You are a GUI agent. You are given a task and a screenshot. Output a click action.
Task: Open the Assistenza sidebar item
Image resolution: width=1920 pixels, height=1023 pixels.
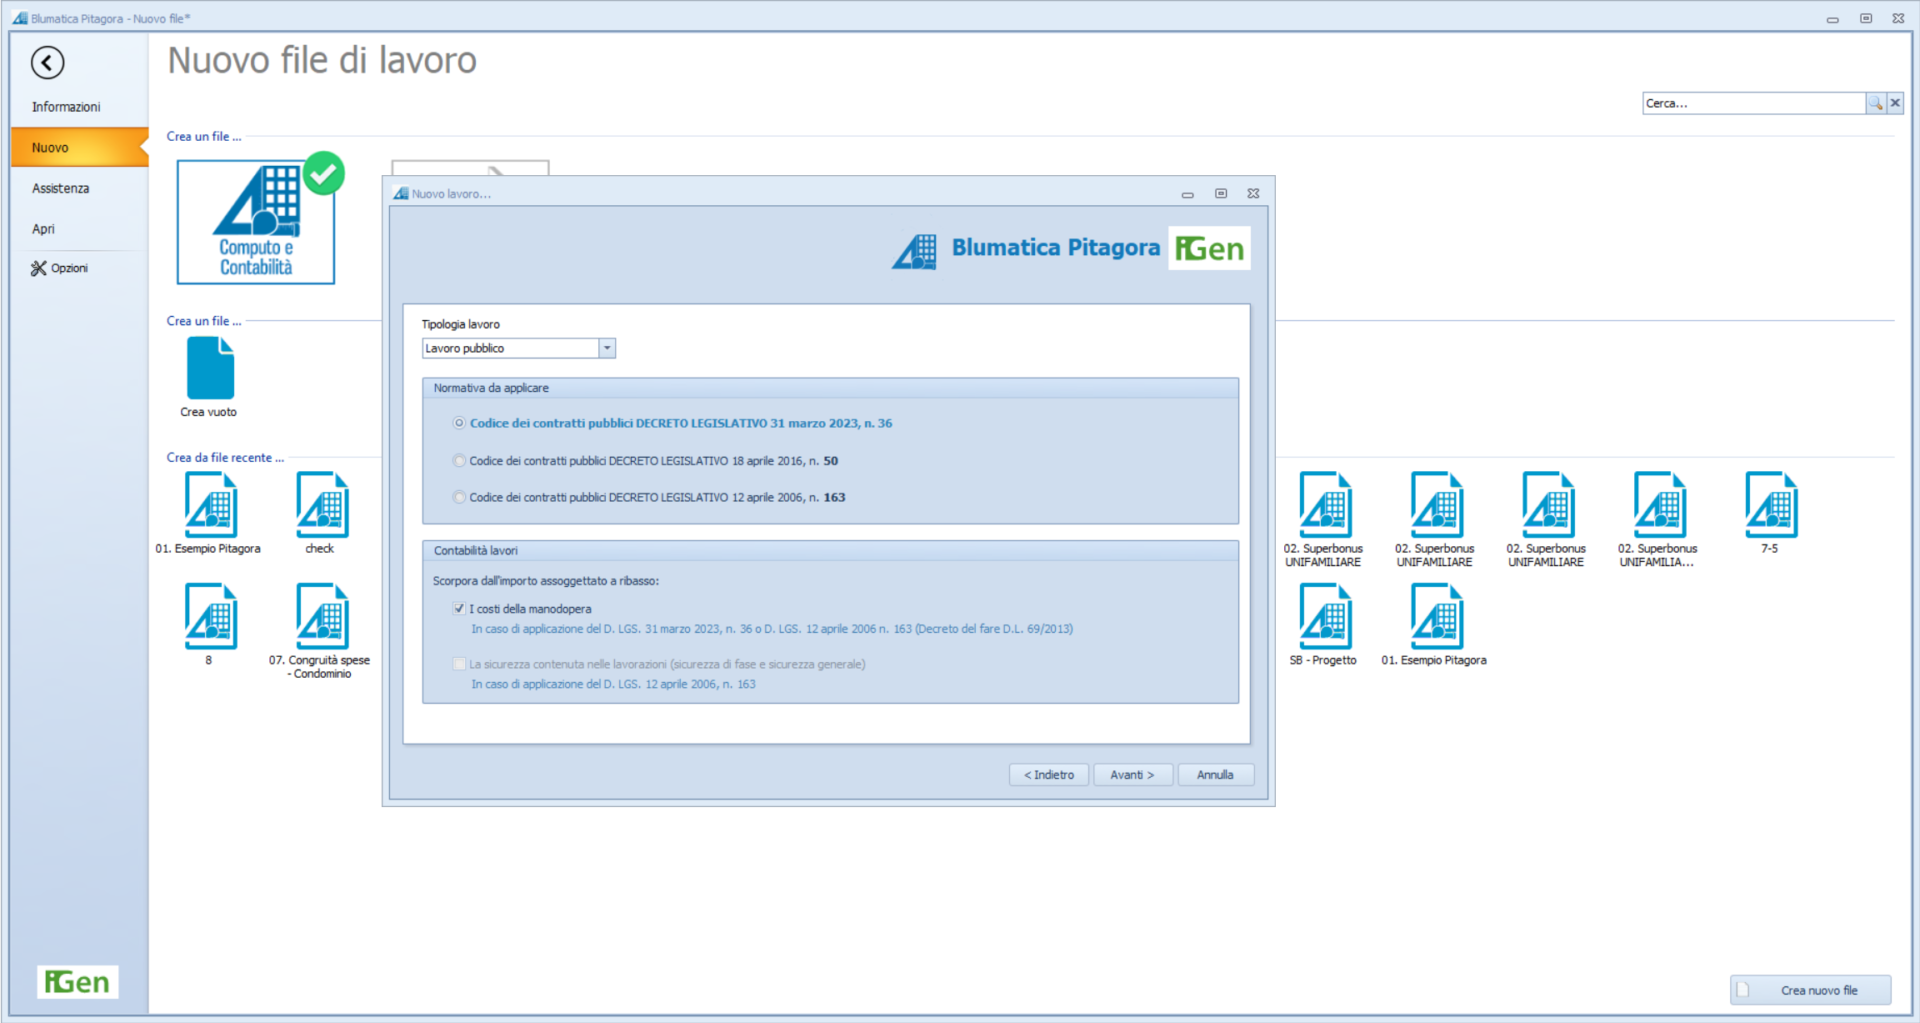(60, 188)
